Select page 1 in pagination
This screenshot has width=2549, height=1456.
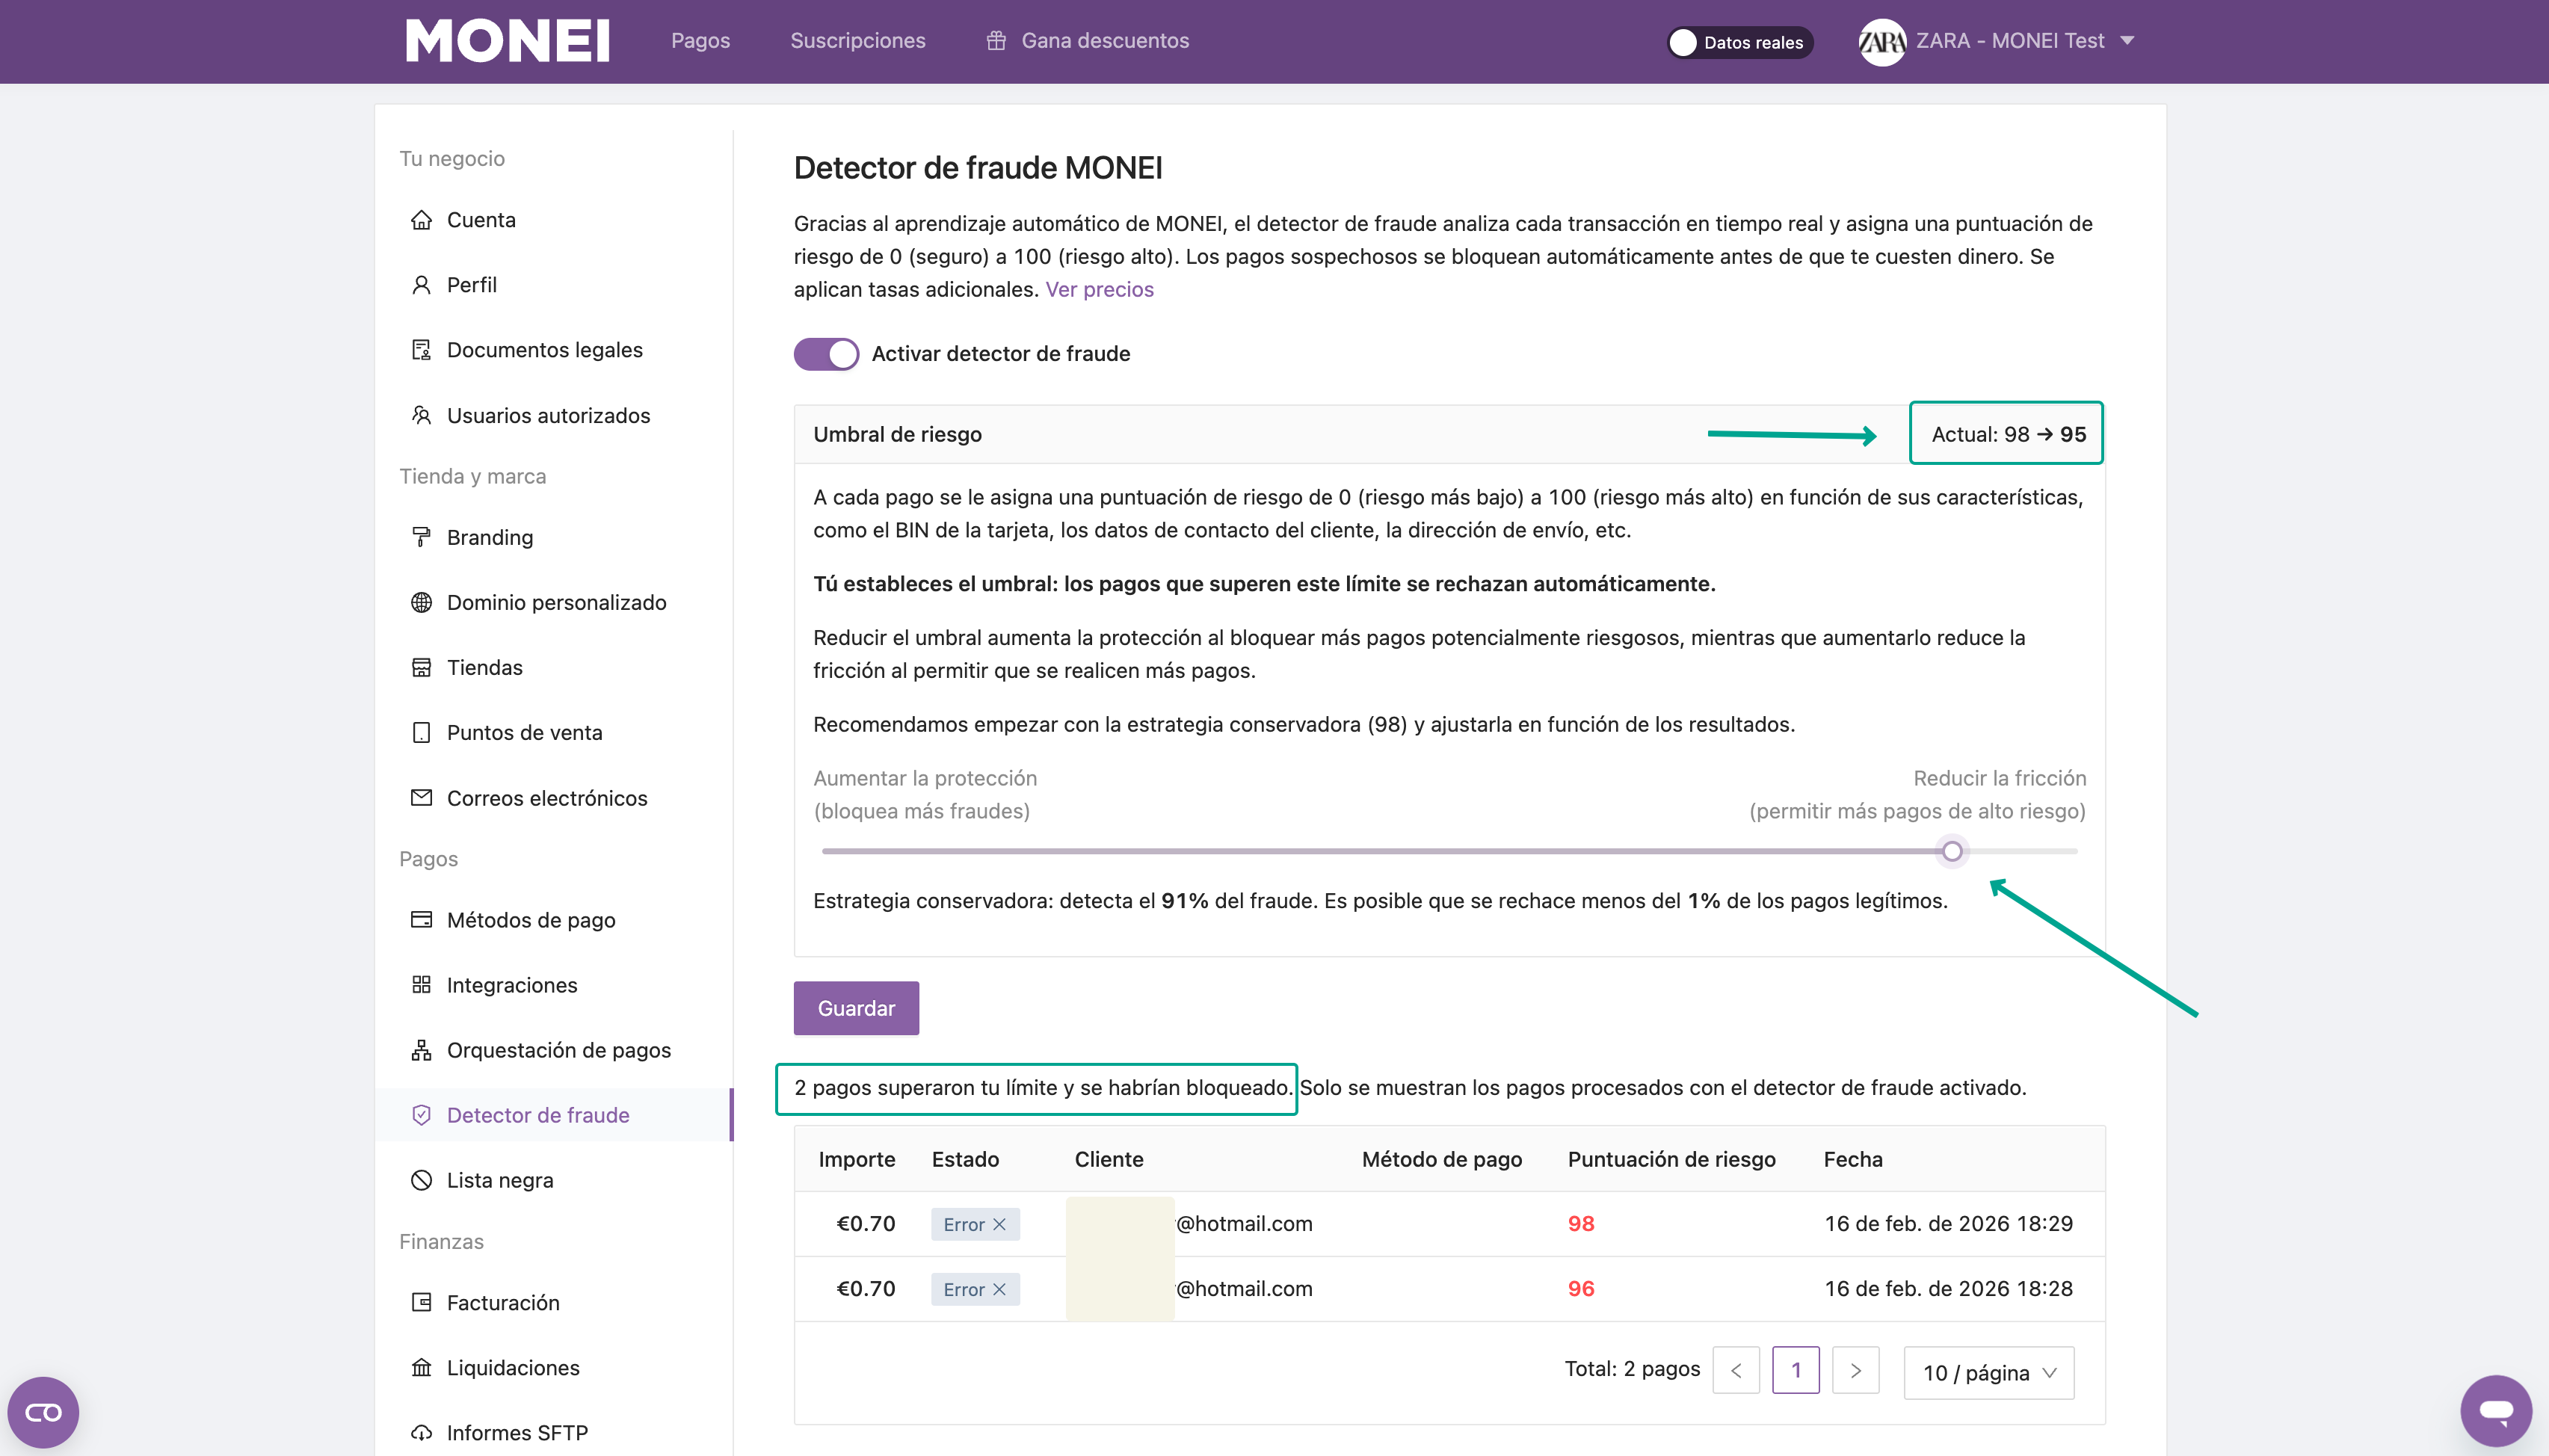coord(1796,1370)
